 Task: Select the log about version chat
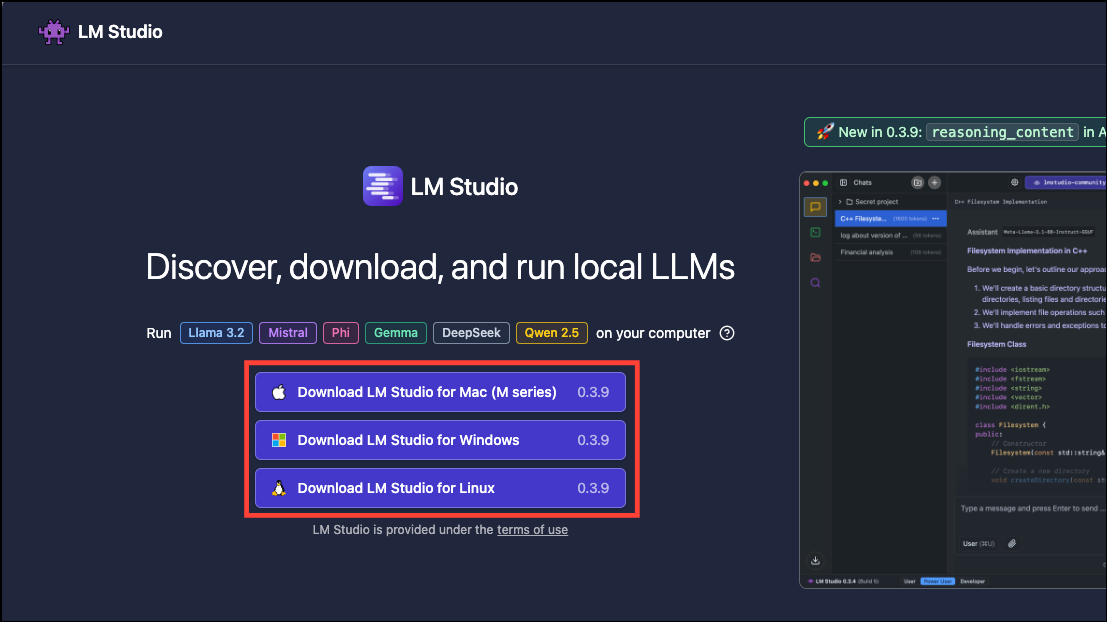891,236
